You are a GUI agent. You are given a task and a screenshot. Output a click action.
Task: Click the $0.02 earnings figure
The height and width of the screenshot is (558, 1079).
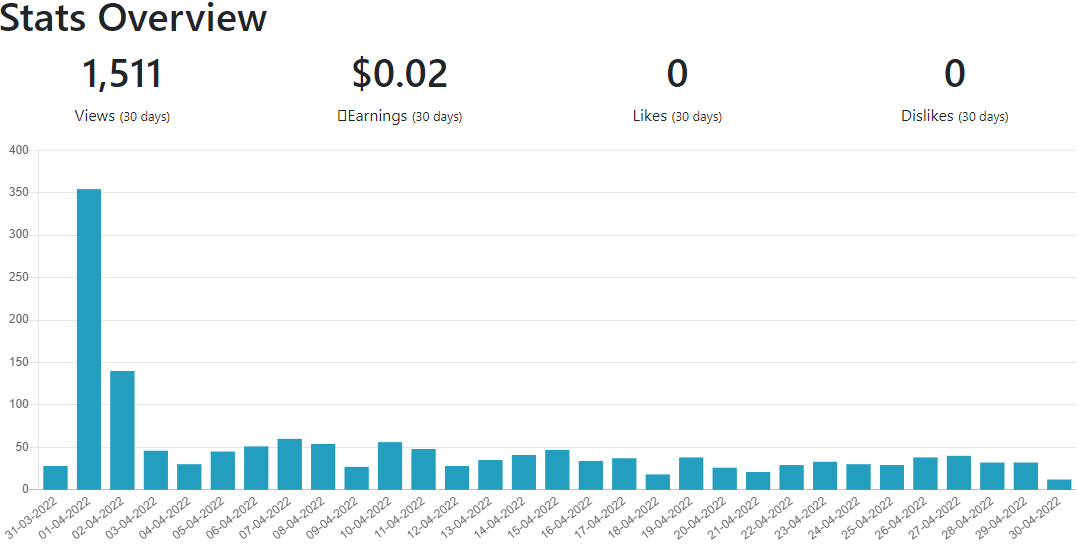[x=400, y=74]
